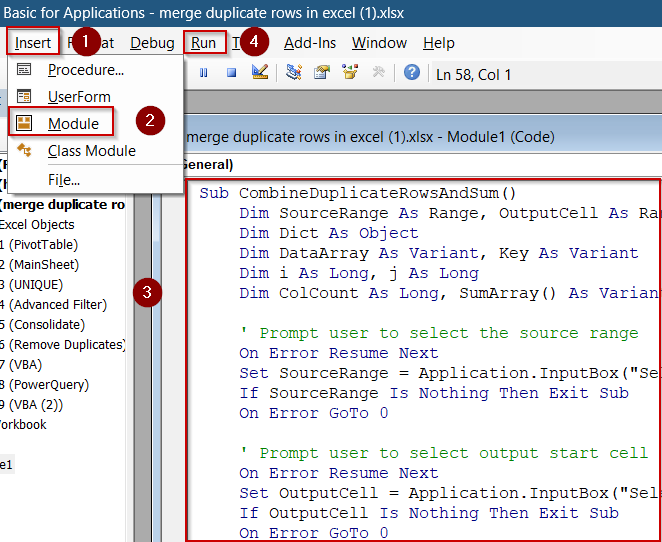Toggle Design Mode toolbar icon
Viewport: 662px width, 542px height.
click(x=260, y=72)
